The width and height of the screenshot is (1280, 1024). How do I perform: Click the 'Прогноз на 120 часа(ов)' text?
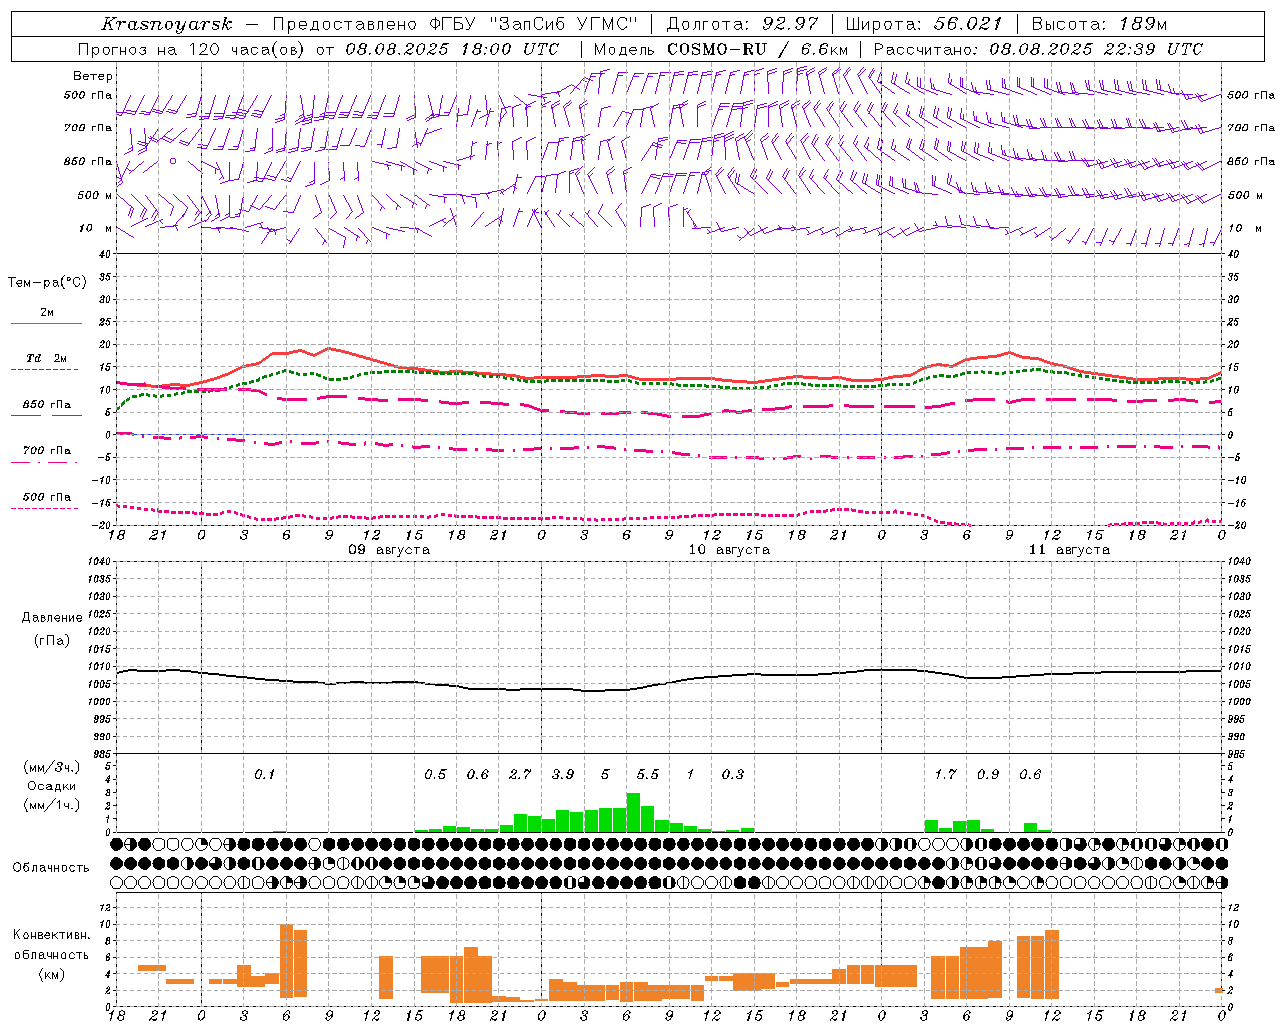click(191, 49)
